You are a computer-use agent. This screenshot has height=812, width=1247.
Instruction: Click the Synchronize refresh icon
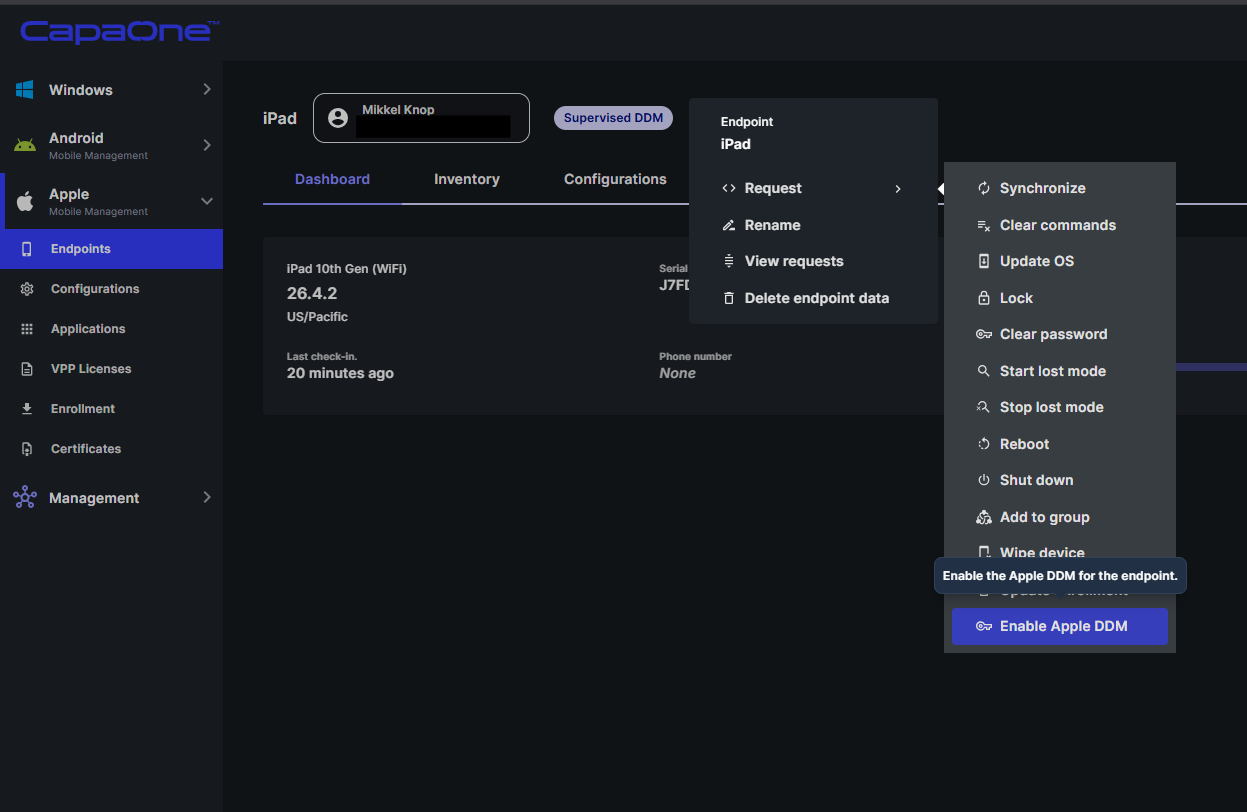(x=984, y=188)
